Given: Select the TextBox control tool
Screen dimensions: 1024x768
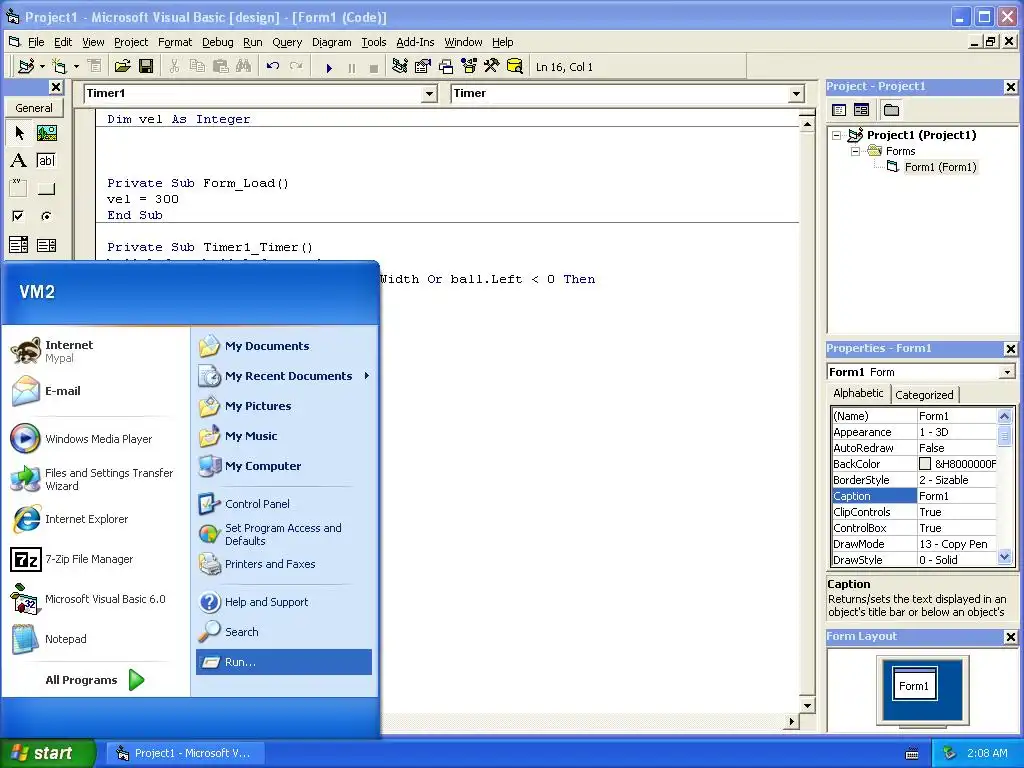Looking at the screenshot, I should pyautogui.click(x=46, y=161).
